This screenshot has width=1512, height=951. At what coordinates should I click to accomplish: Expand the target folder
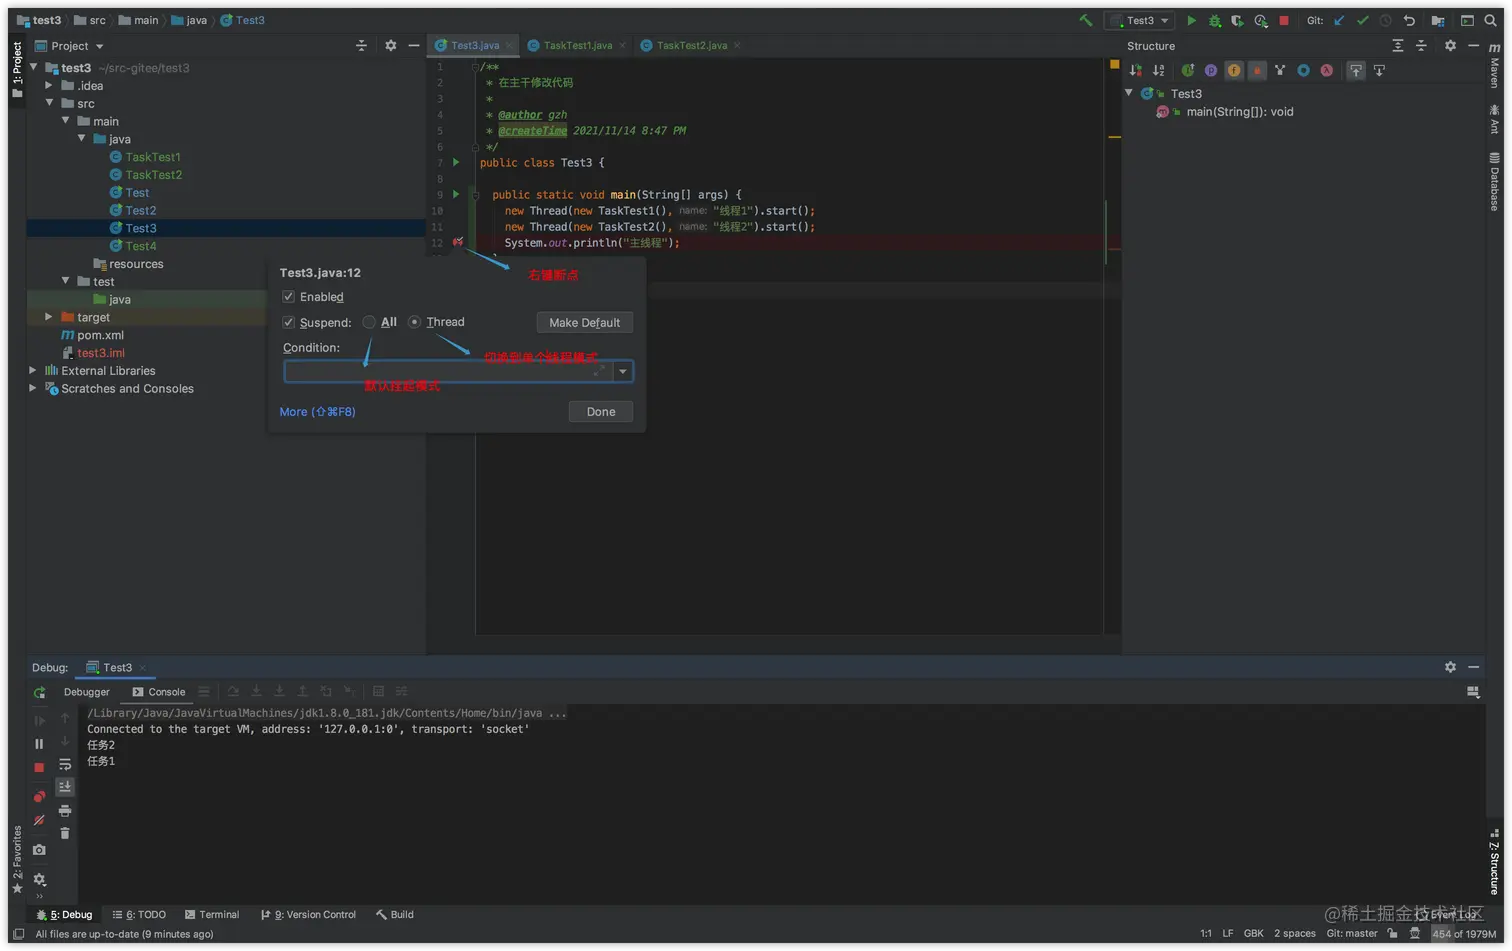click(x=49, y=317)
